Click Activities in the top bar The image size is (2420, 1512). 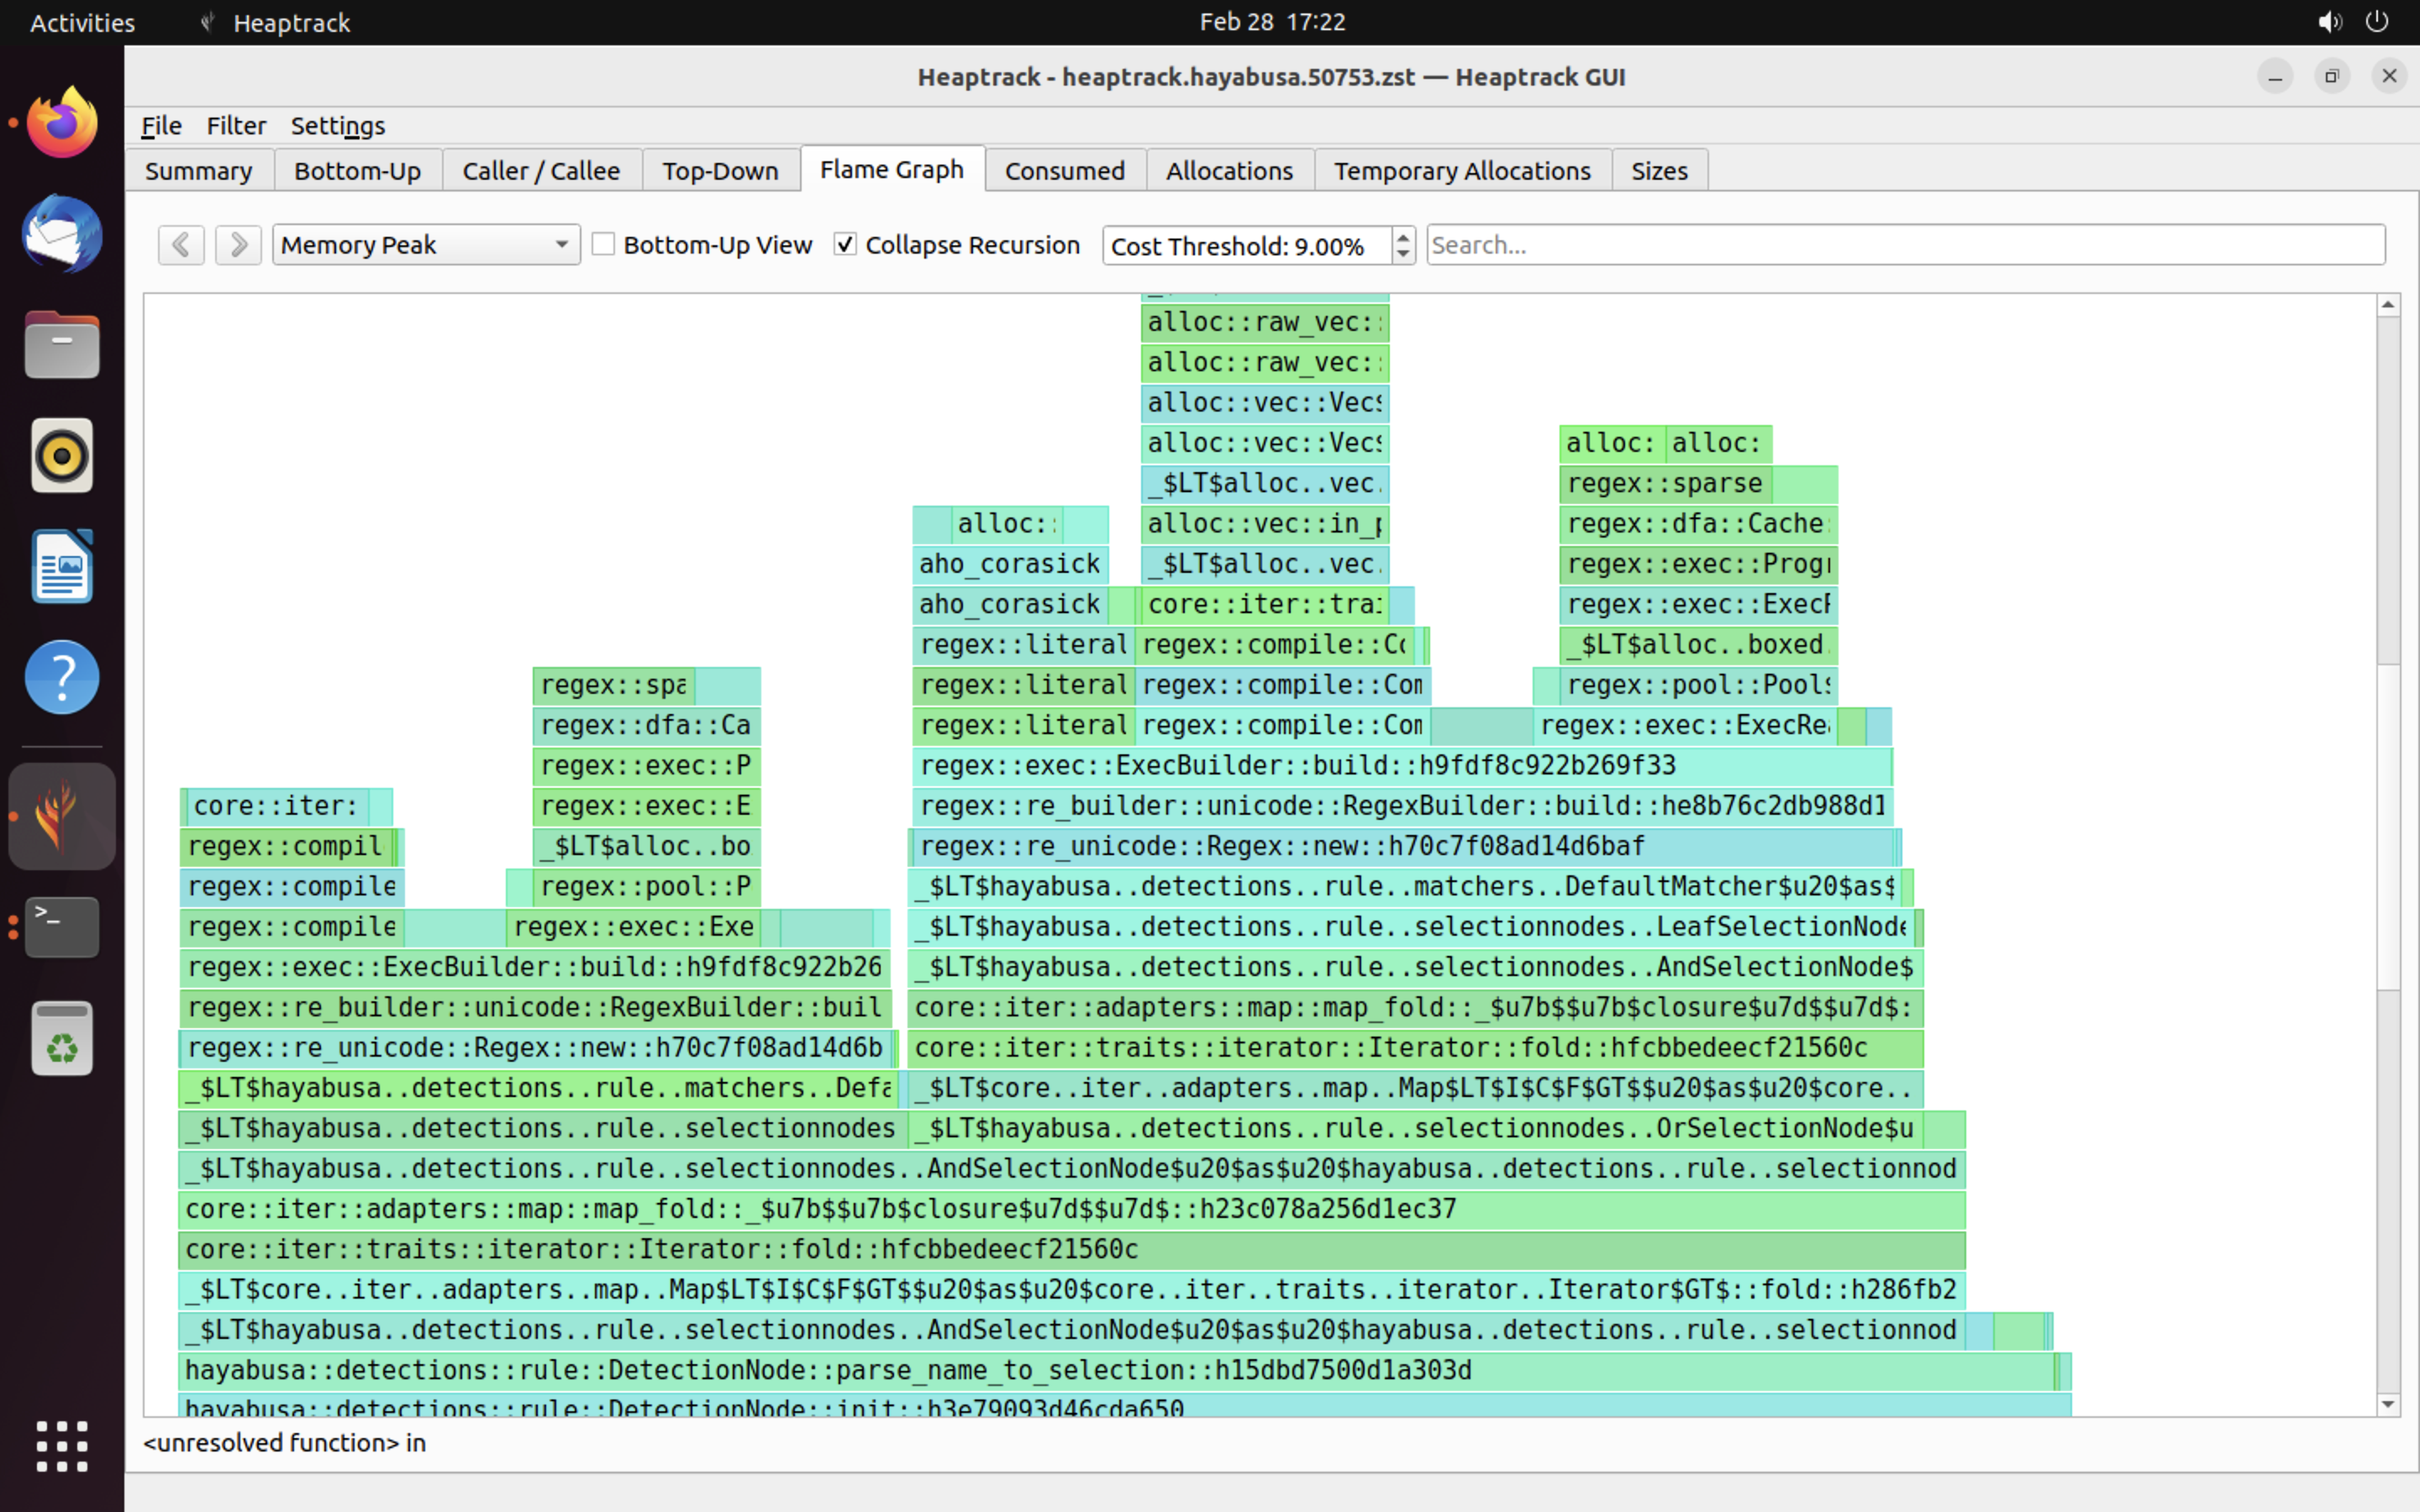[82, 22]
